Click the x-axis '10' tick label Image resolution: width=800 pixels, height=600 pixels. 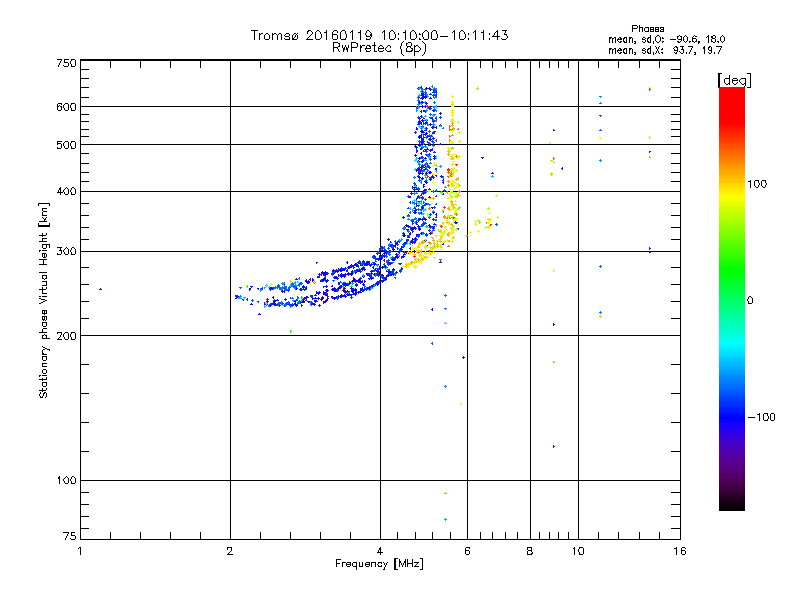pos(578,551)
